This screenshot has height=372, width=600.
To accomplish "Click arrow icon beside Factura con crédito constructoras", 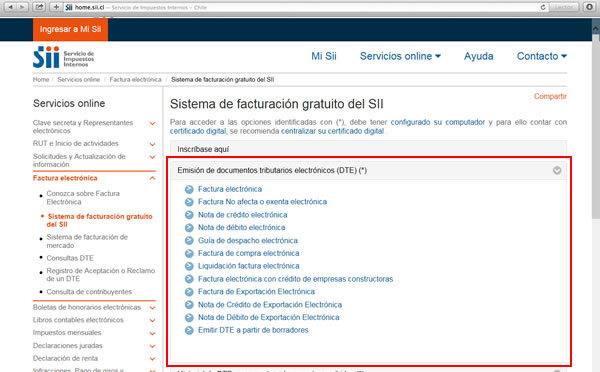I will 189,279.
